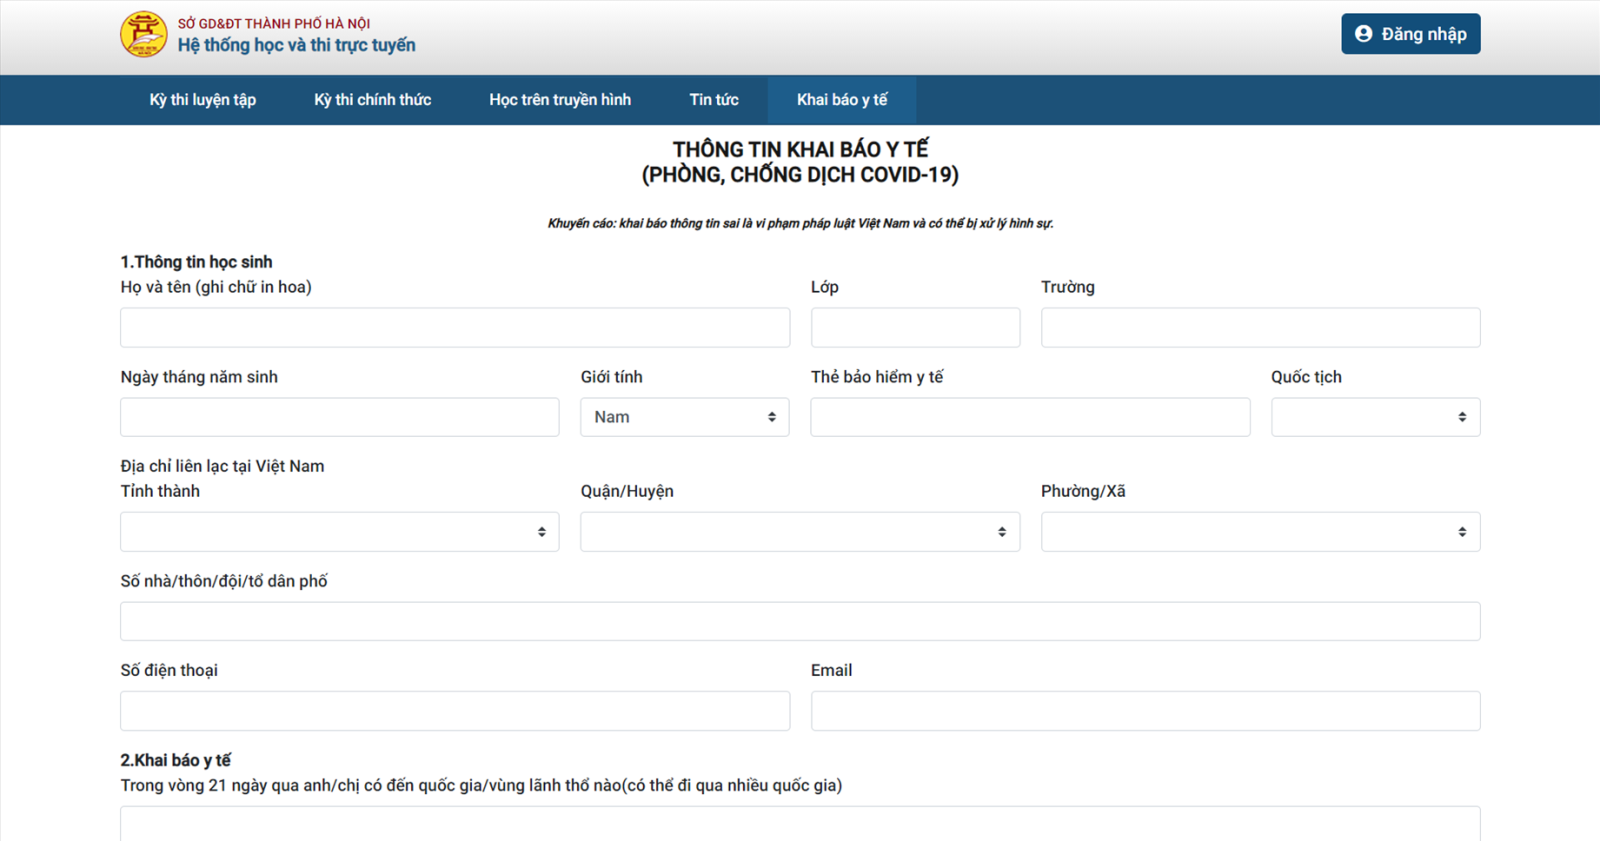Select the Khai báo y tế tab
This screenshot has width=1600, height=841.
coord(842,100)
